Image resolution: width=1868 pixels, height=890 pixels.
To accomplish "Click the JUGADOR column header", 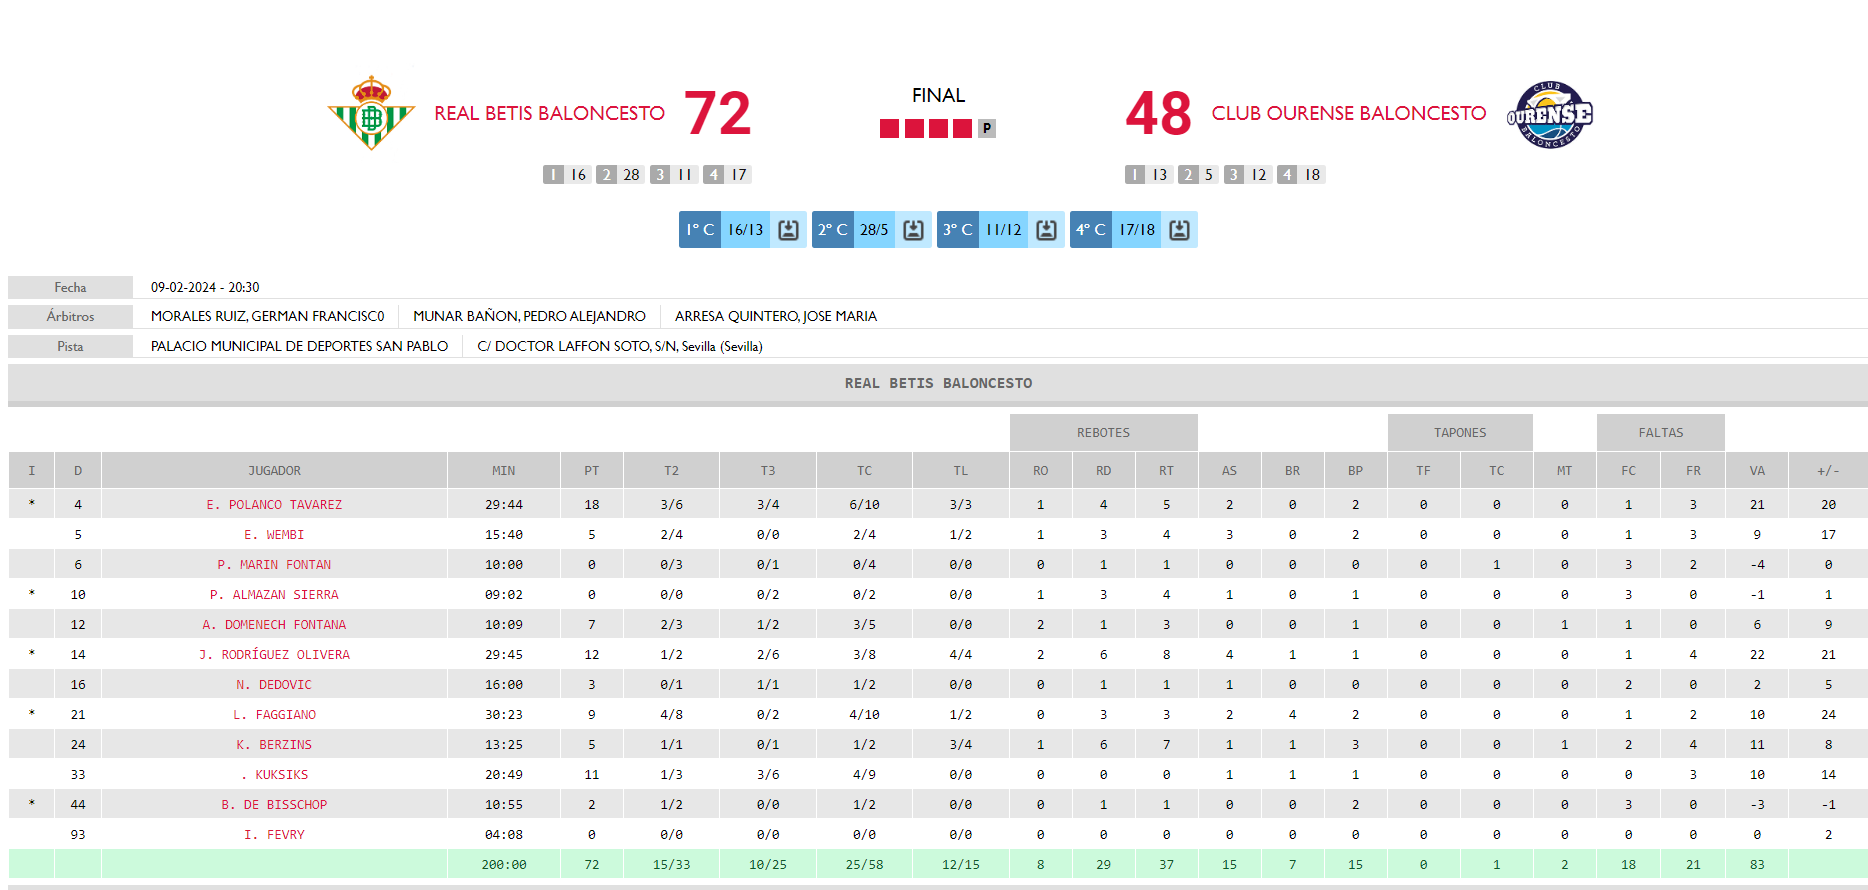I will (274, 471).
